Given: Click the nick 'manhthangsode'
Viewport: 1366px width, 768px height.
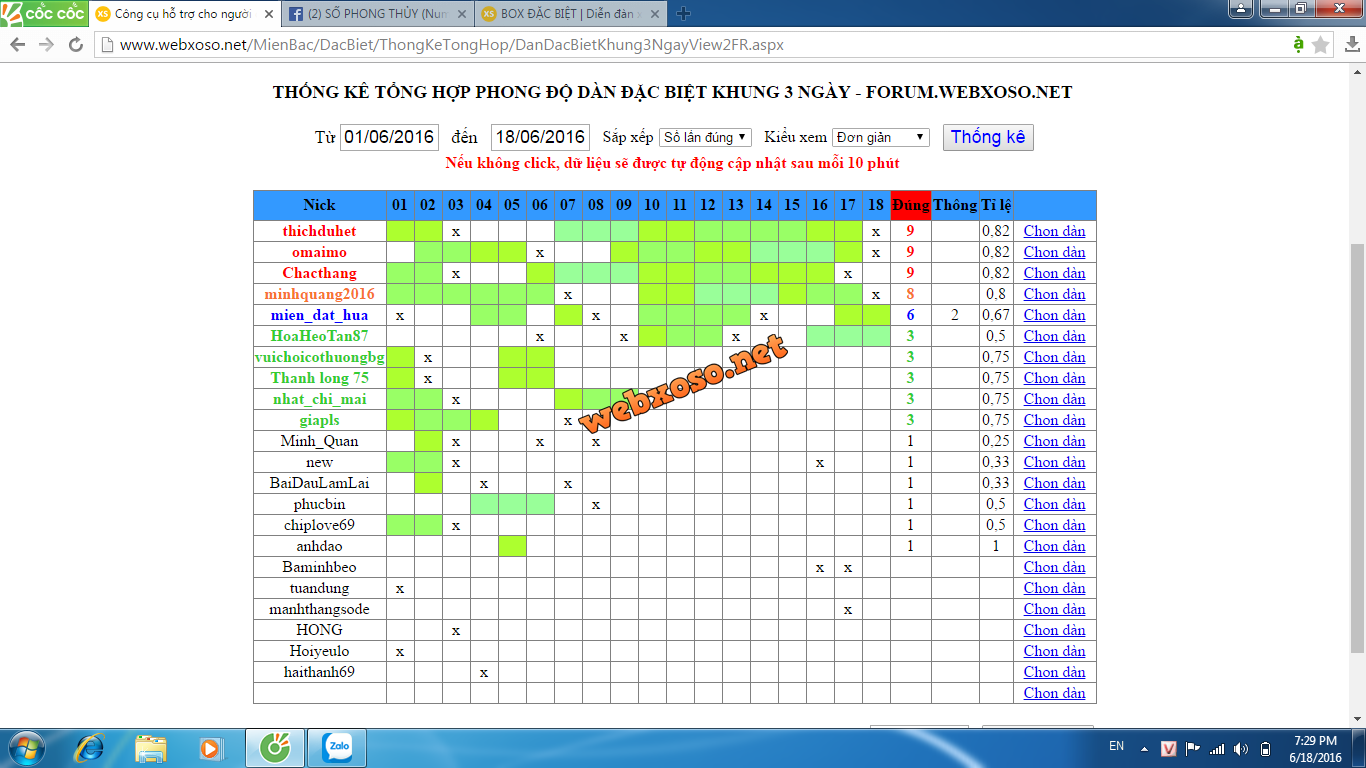Looking at the screenshot, I should [319, 609].
